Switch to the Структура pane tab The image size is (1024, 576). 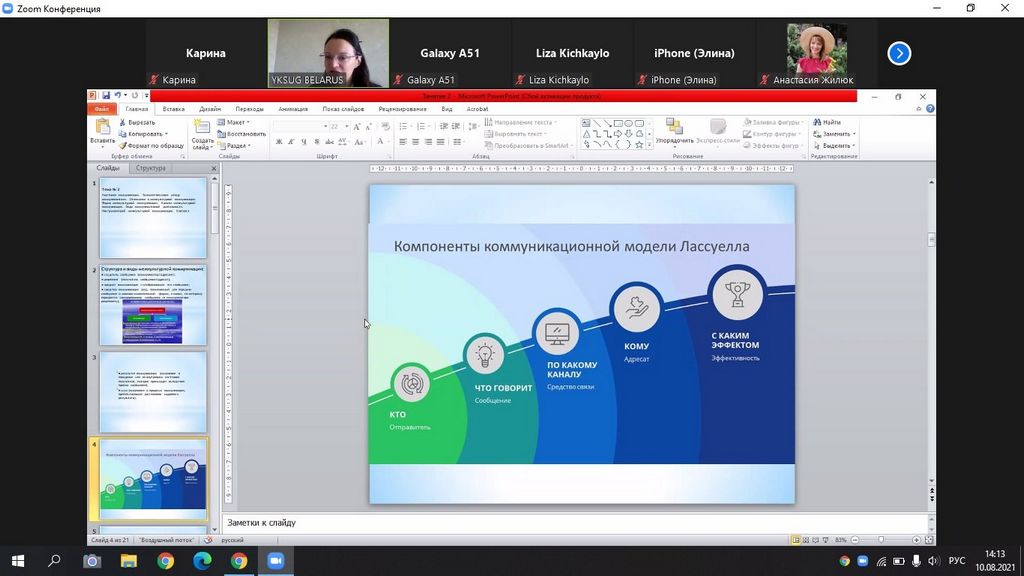151,168
